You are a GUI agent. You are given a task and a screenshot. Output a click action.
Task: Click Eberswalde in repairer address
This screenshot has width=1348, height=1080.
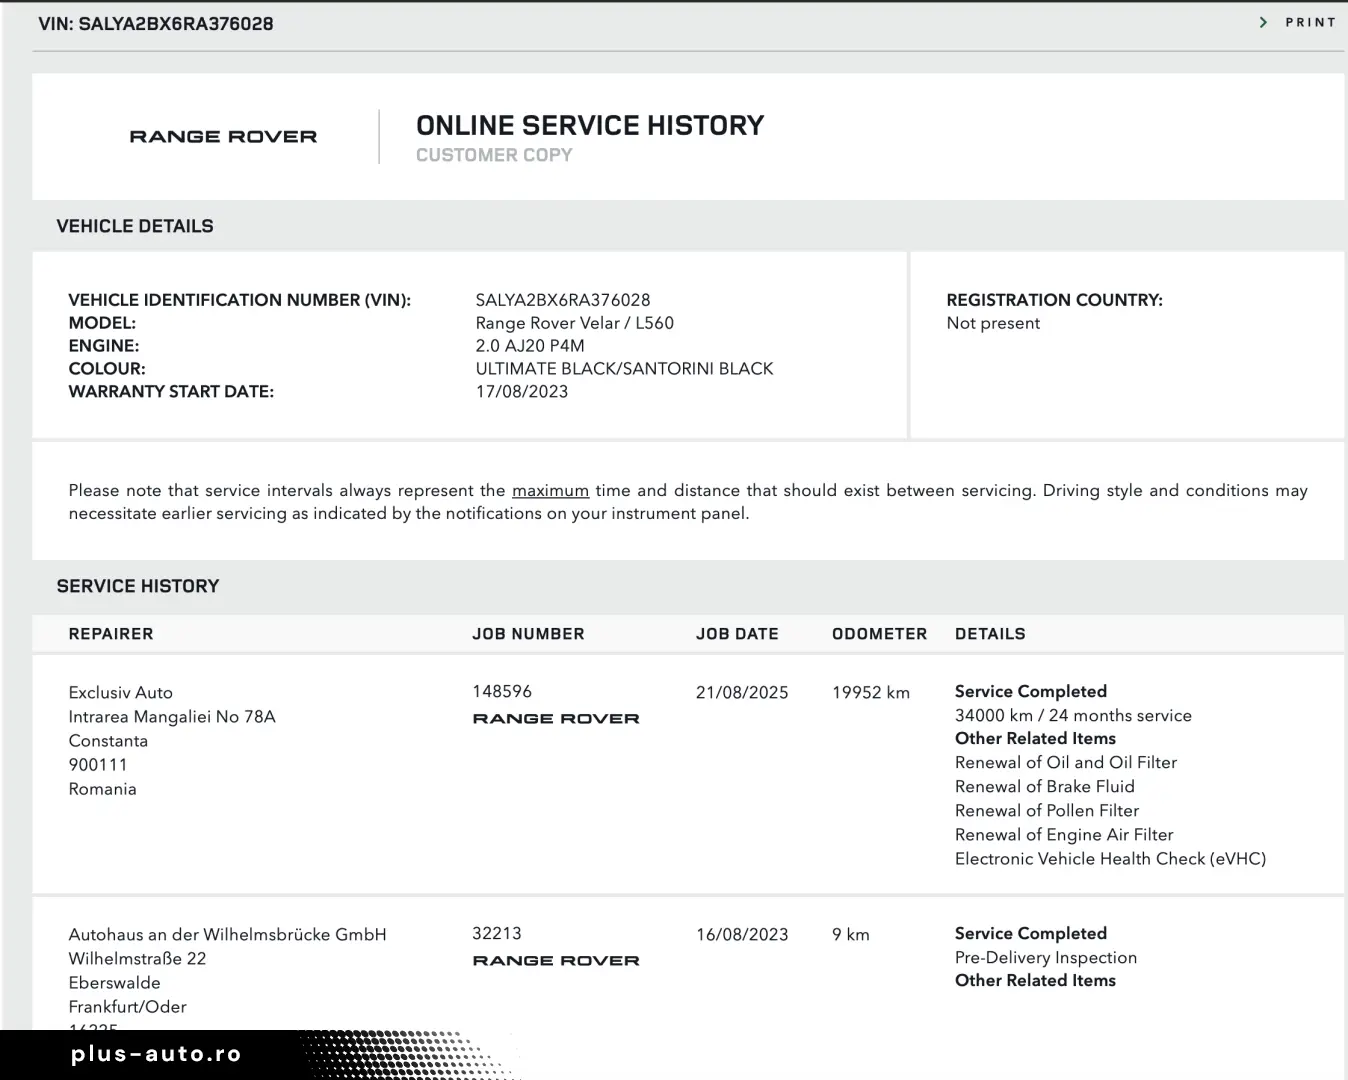(x=114, y=983)
